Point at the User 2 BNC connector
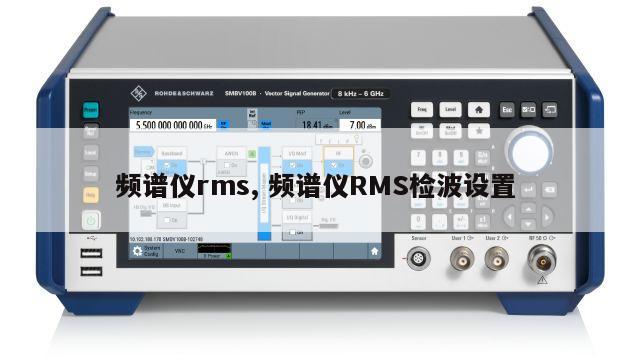Viewport: 640px width, 360px height. pos(496,259)
